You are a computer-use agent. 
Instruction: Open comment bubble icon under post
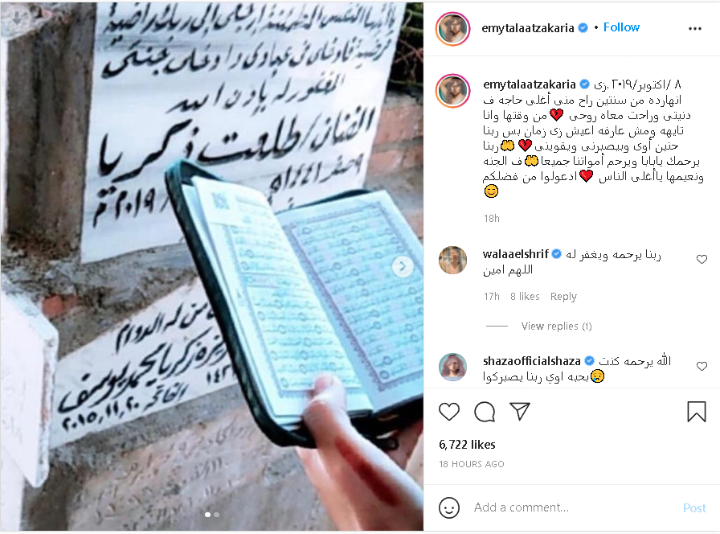(x=484, y=411)
